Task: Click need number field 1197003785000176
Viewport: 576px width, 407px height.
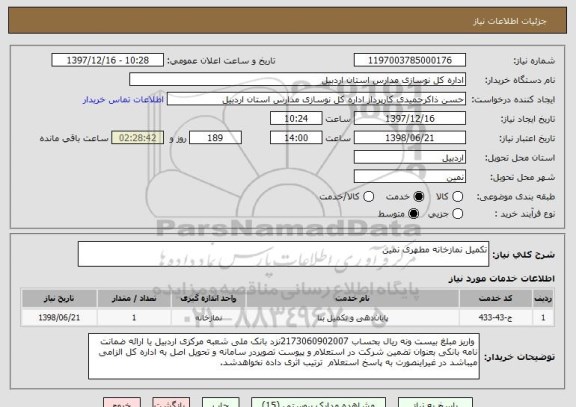Action: (410, 60)
